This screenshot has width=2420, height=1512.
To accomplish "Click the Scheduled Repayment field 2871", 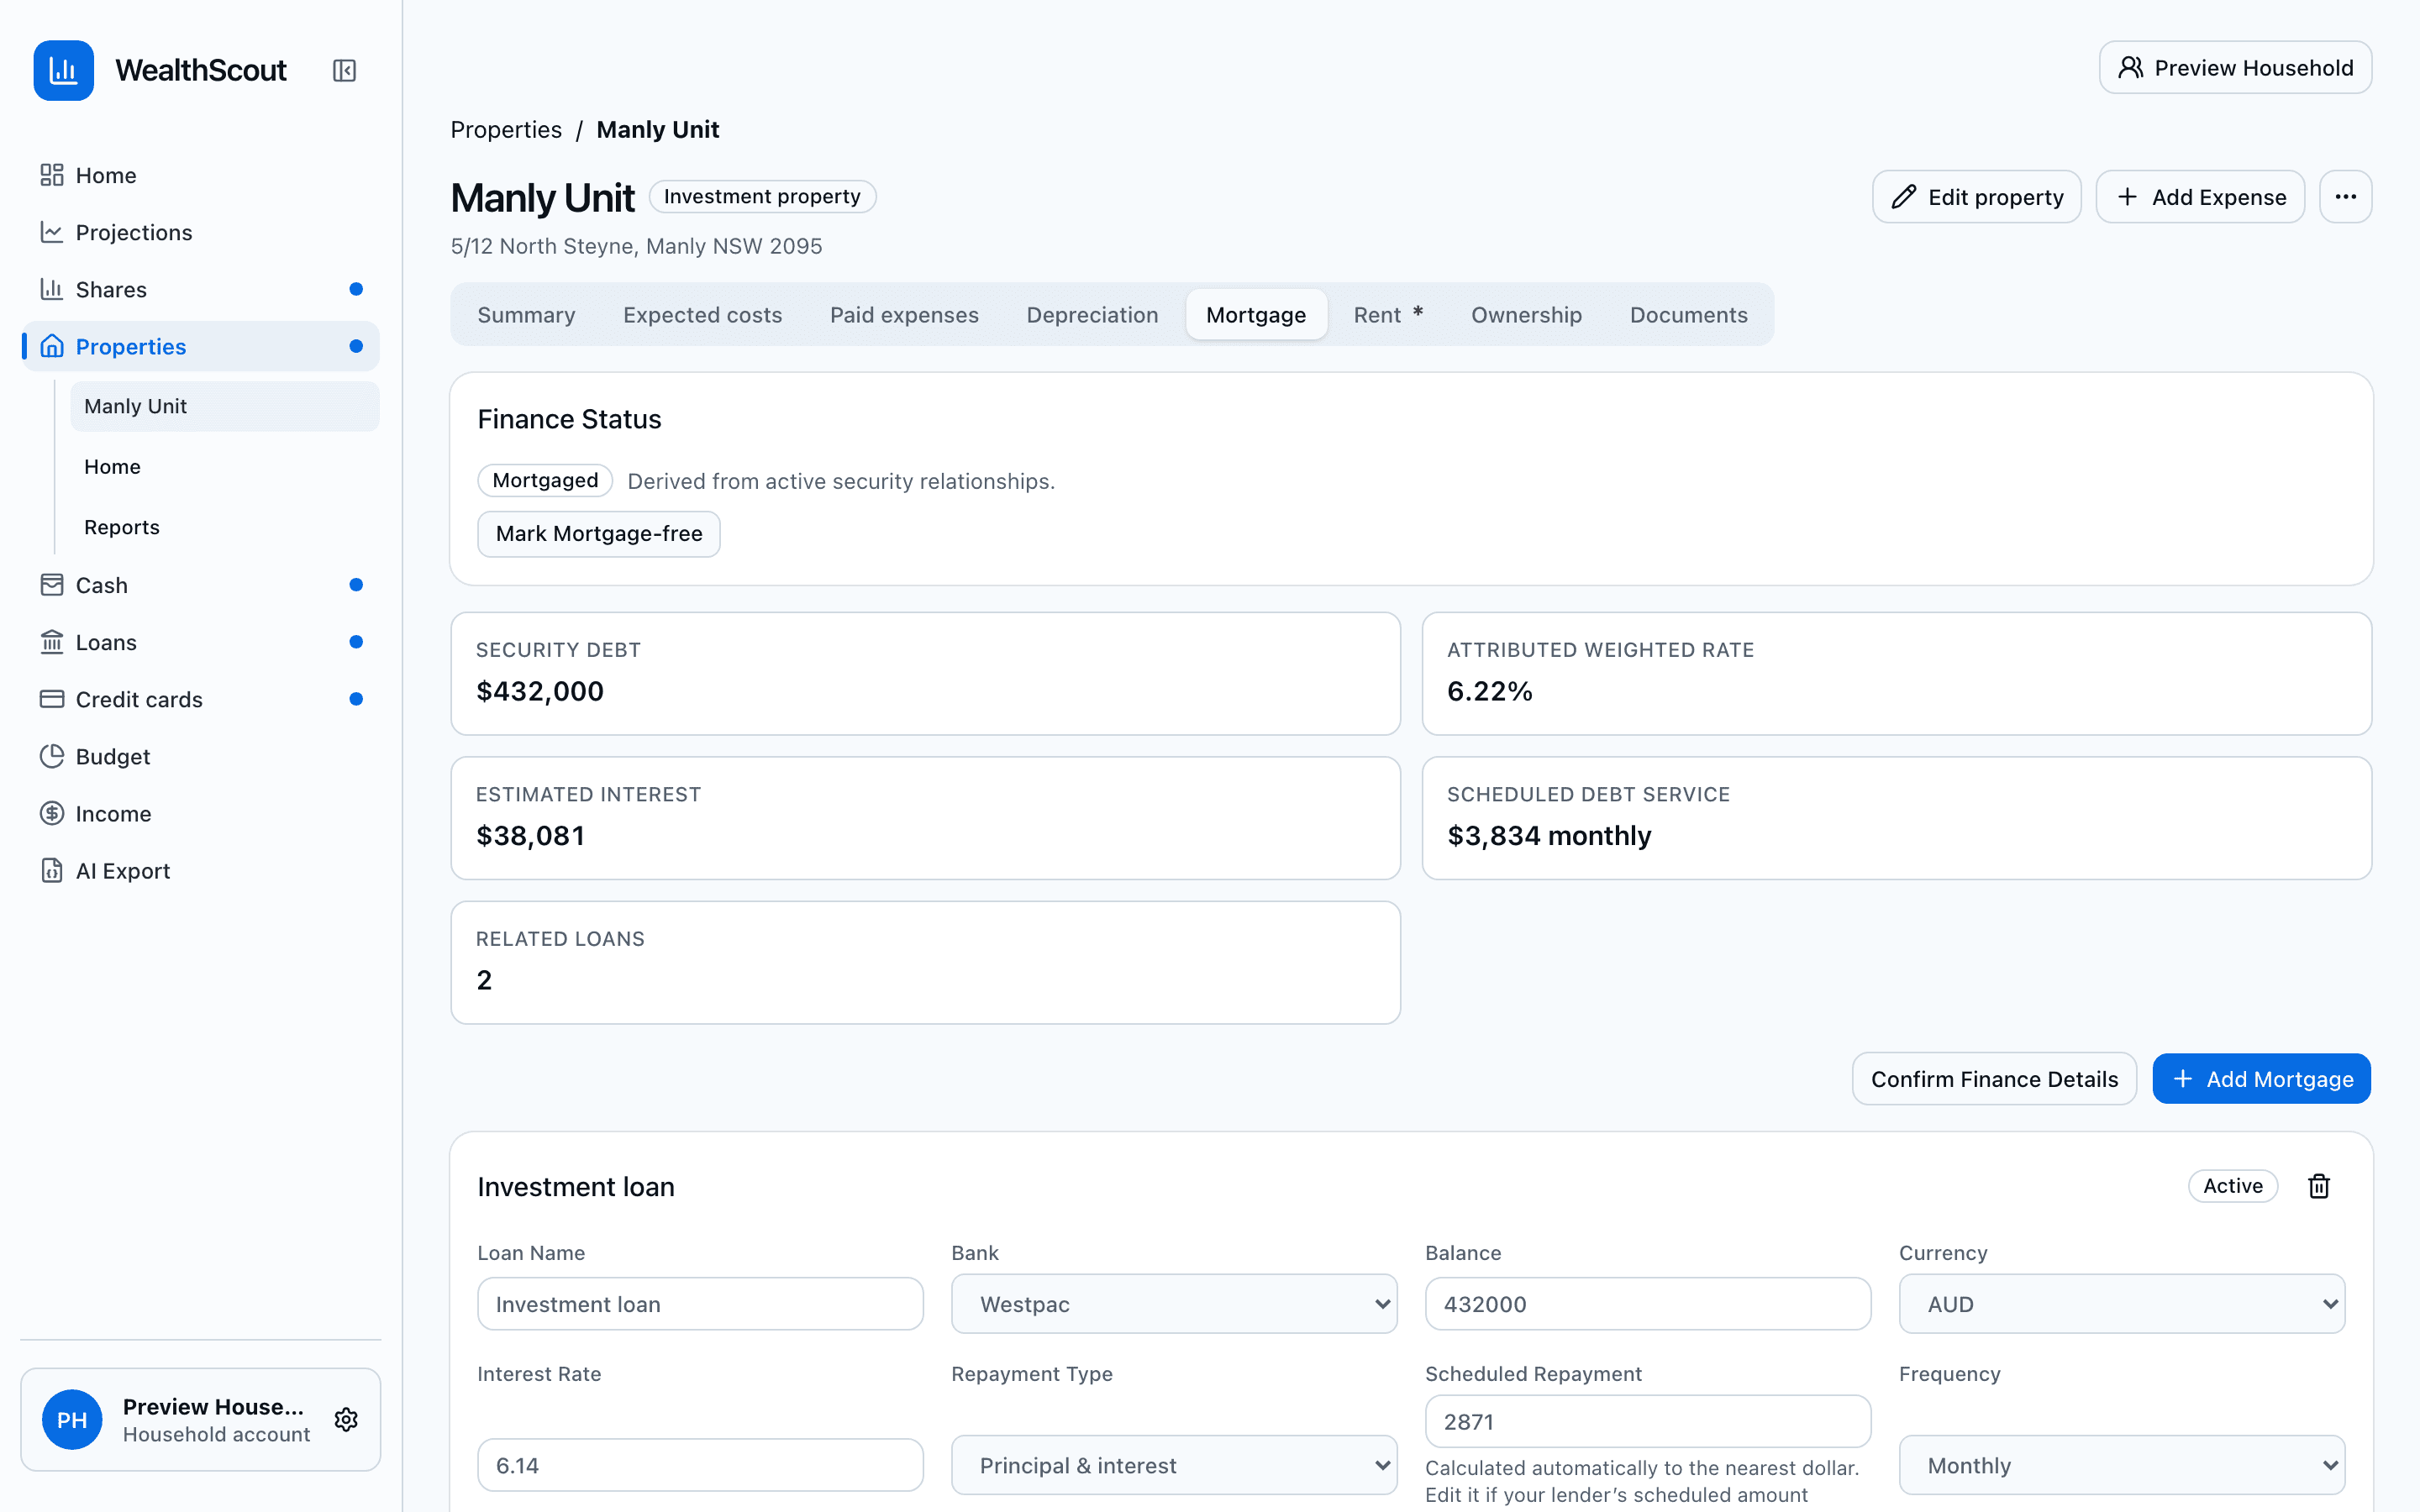I will click(x=1648, y=1422).
